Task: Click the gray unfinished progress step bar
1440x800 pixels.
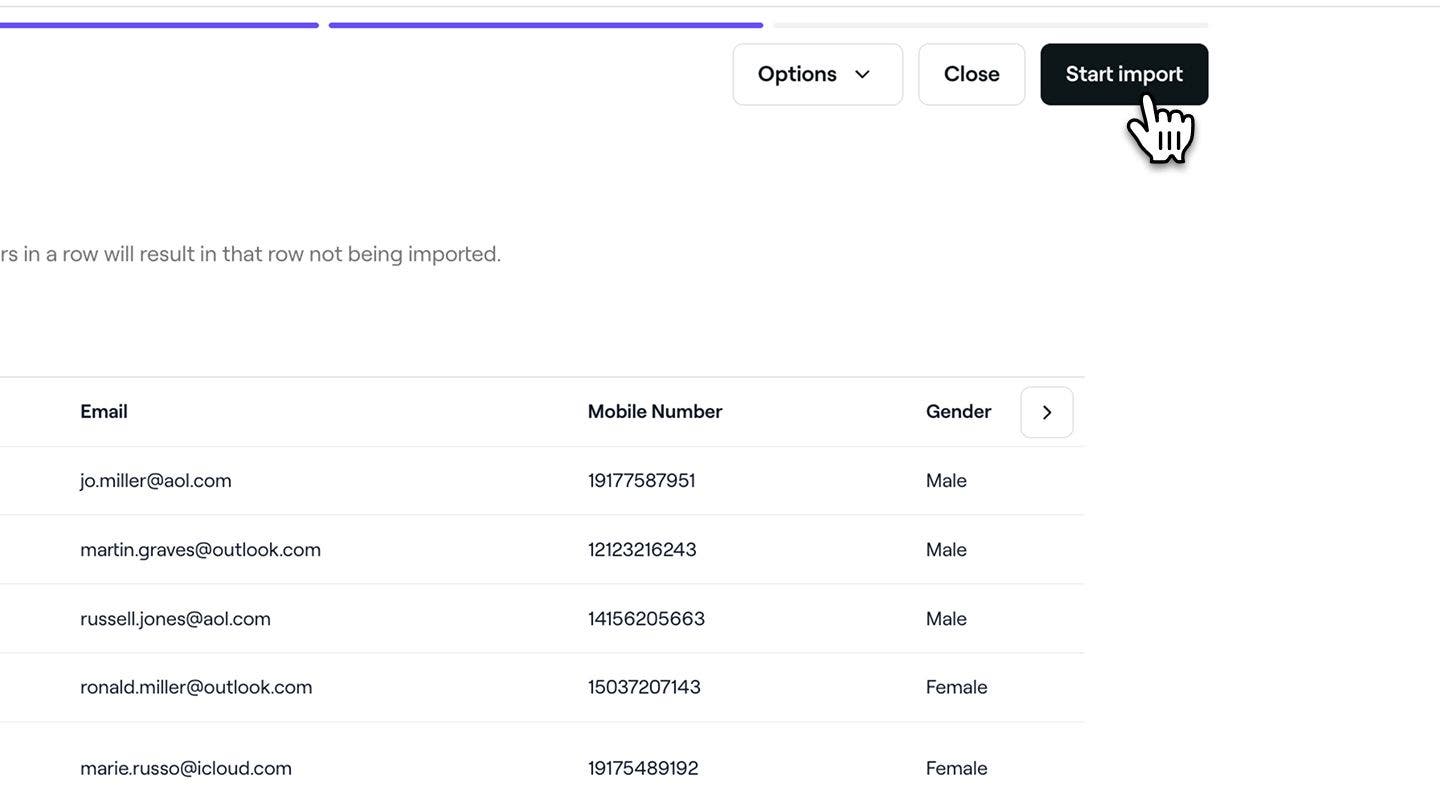Action: coord(991,25)
